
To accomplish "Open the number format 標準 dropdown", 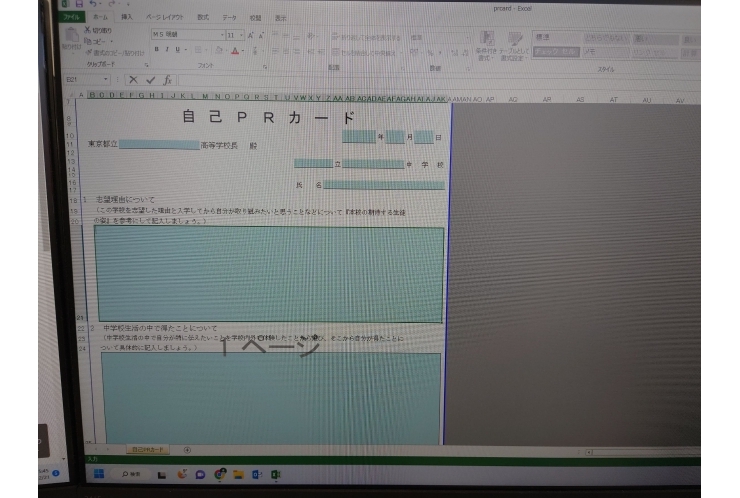I will coord(467,38).
